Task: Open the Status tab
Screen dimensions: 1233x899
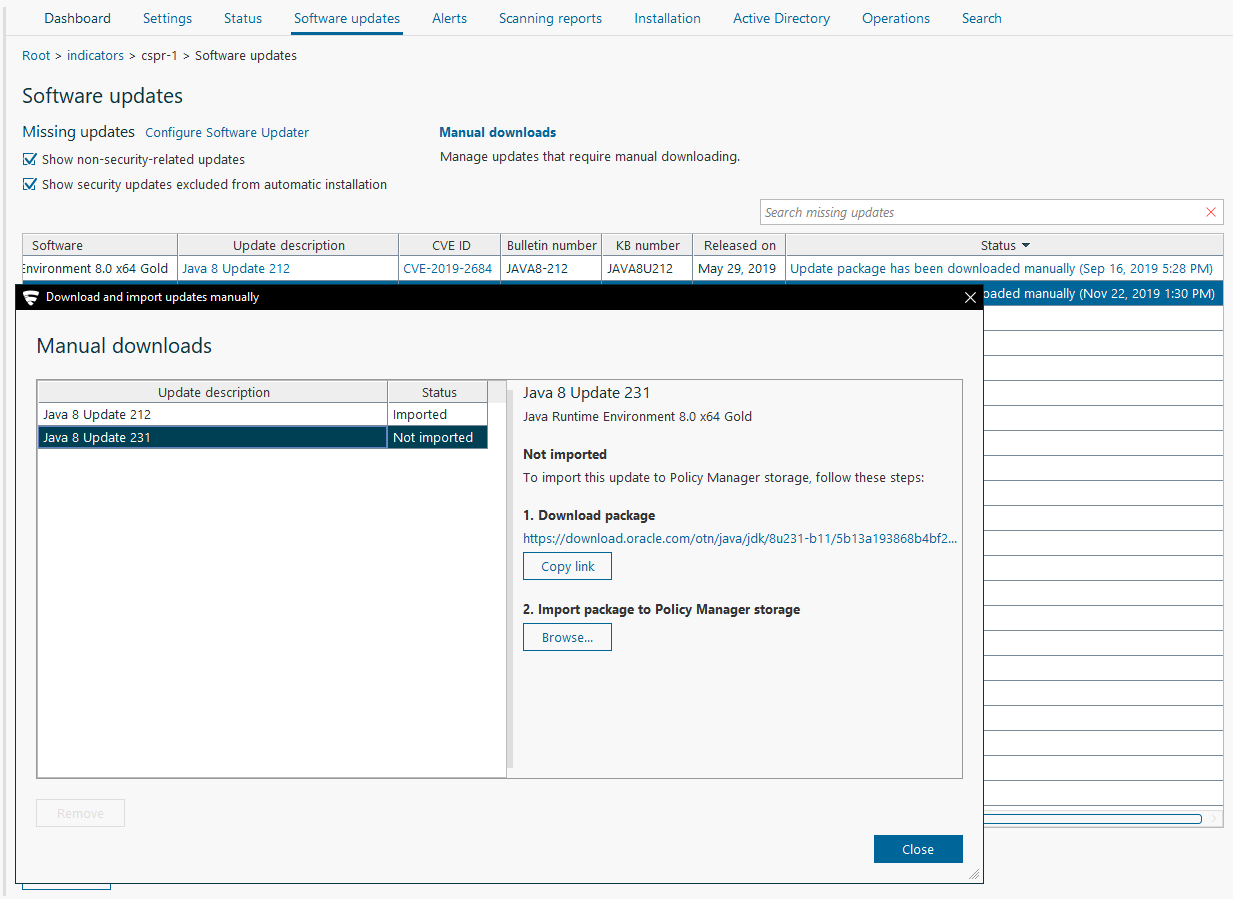Action: pyautogui.click(x=243, y=18)
